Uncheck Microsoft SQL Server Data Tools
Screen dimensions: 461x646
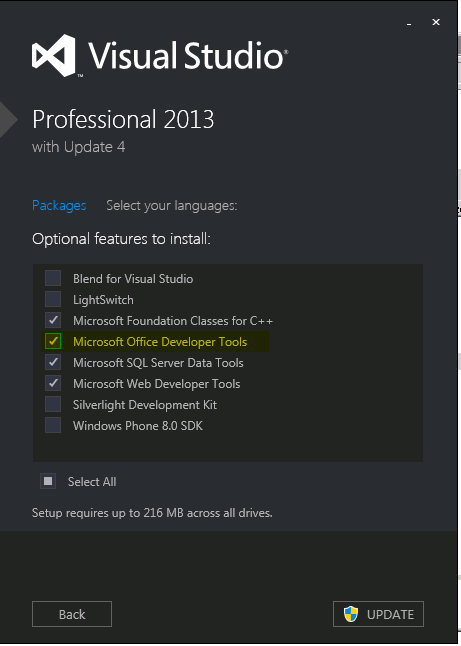53,362
